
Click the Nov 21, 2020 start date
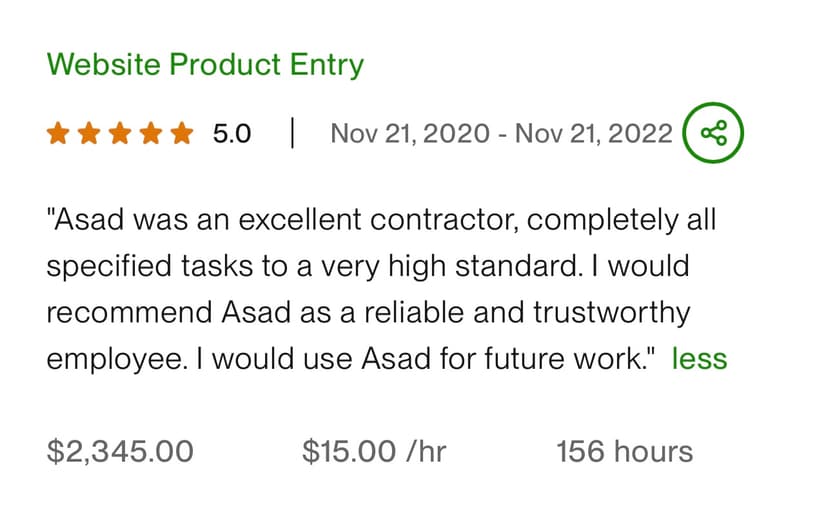(x=410, y=133)
